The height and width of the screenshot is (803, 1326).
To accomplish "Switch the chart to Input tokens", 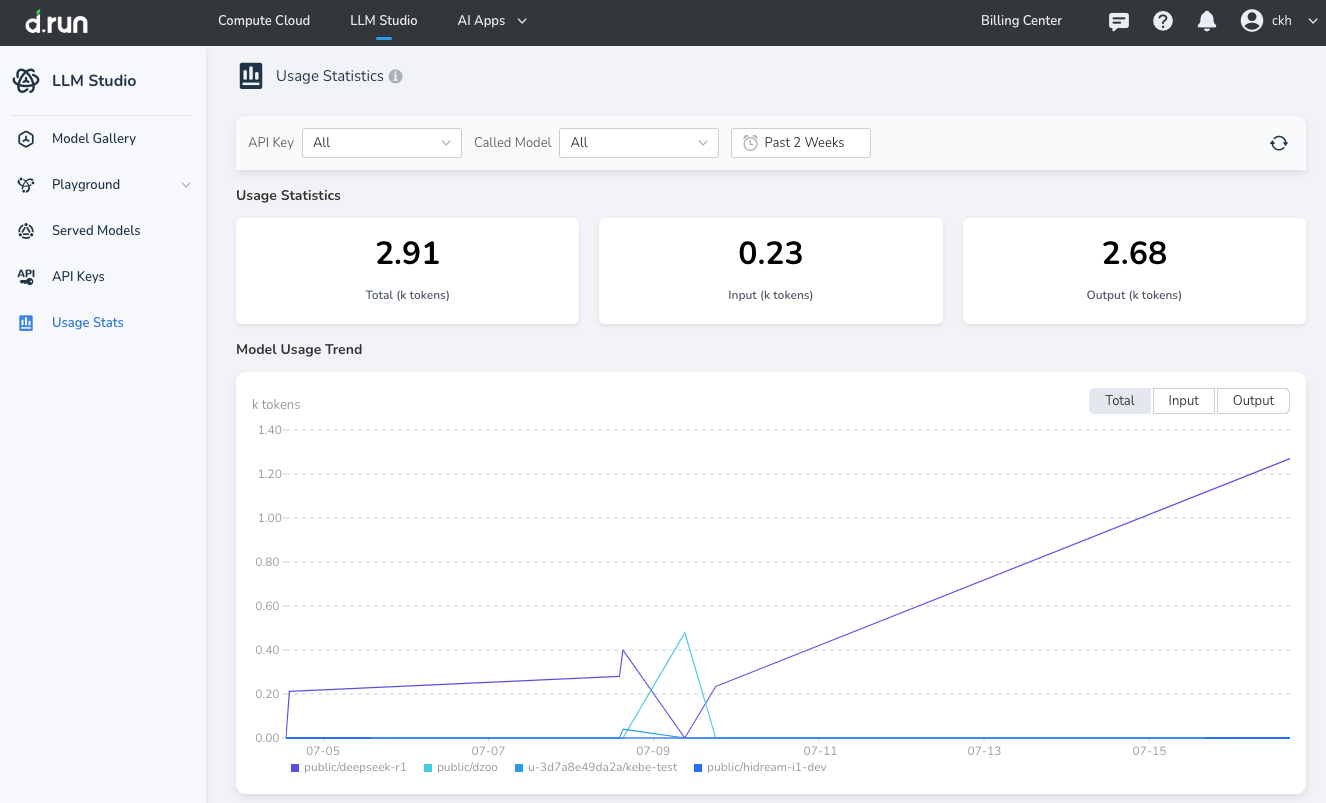I will (1183, 400).
